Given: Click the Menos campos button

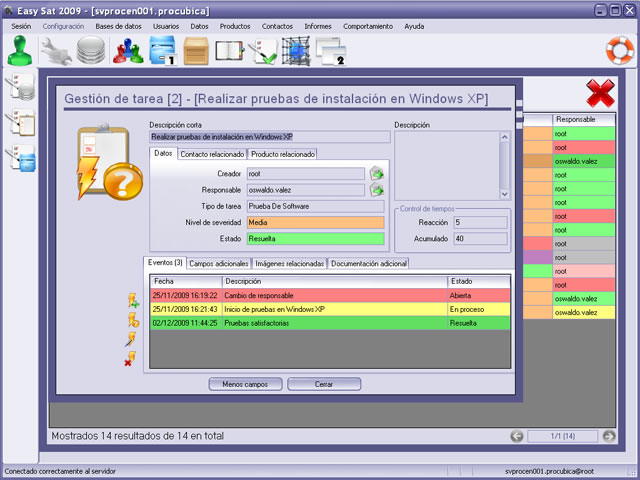Looking at the screenshot, I should tap(245, 384).
